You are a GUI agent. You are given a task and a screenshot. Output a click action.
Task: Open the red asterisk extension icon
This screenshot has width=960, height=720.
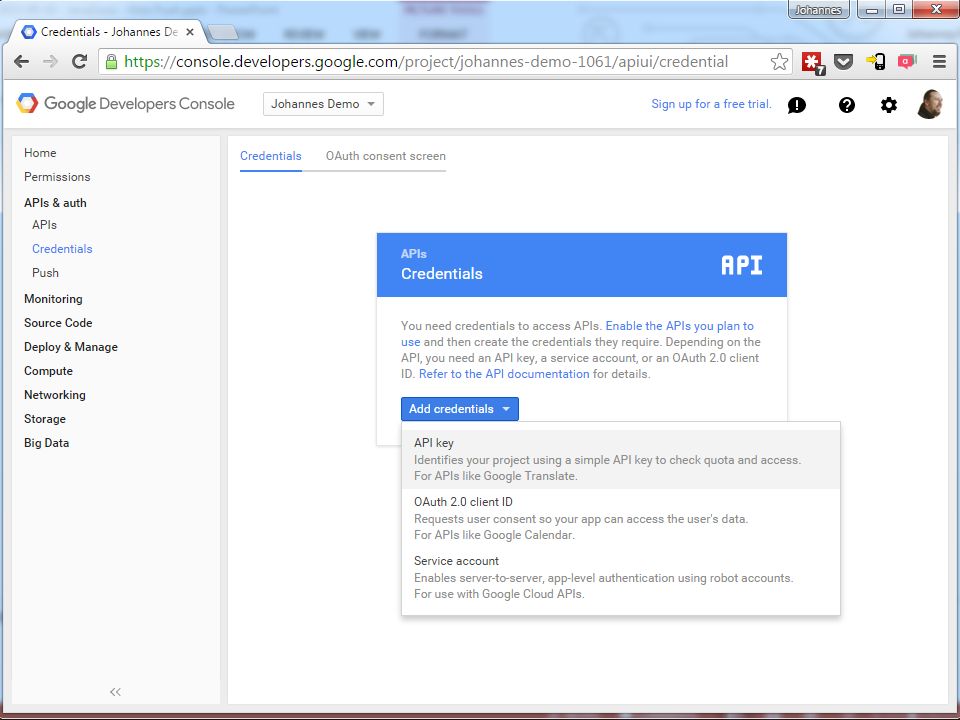point(813,62)
